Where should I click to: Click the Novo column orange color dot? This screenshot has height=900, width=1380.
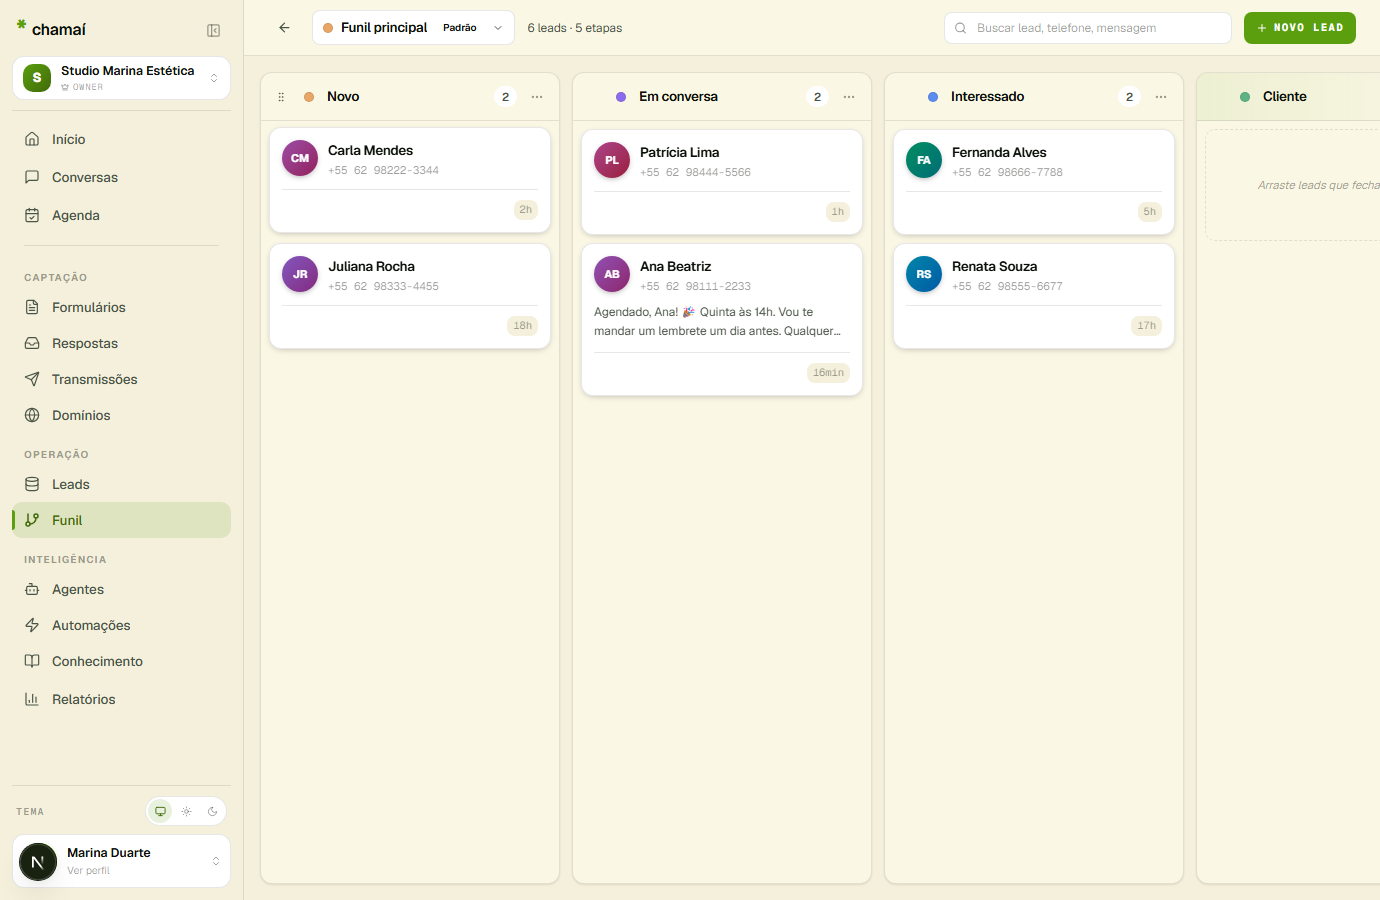pyautogui.click(x=309, y=97)
